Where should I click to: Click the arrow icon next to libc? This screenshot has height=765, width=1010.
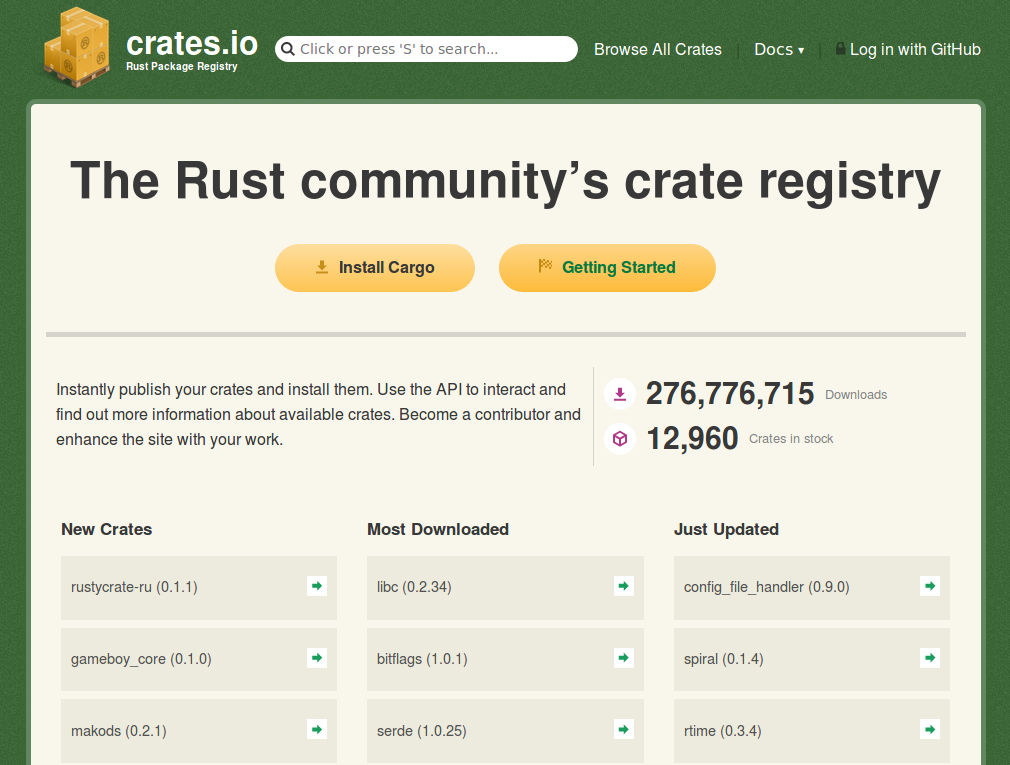623,586
